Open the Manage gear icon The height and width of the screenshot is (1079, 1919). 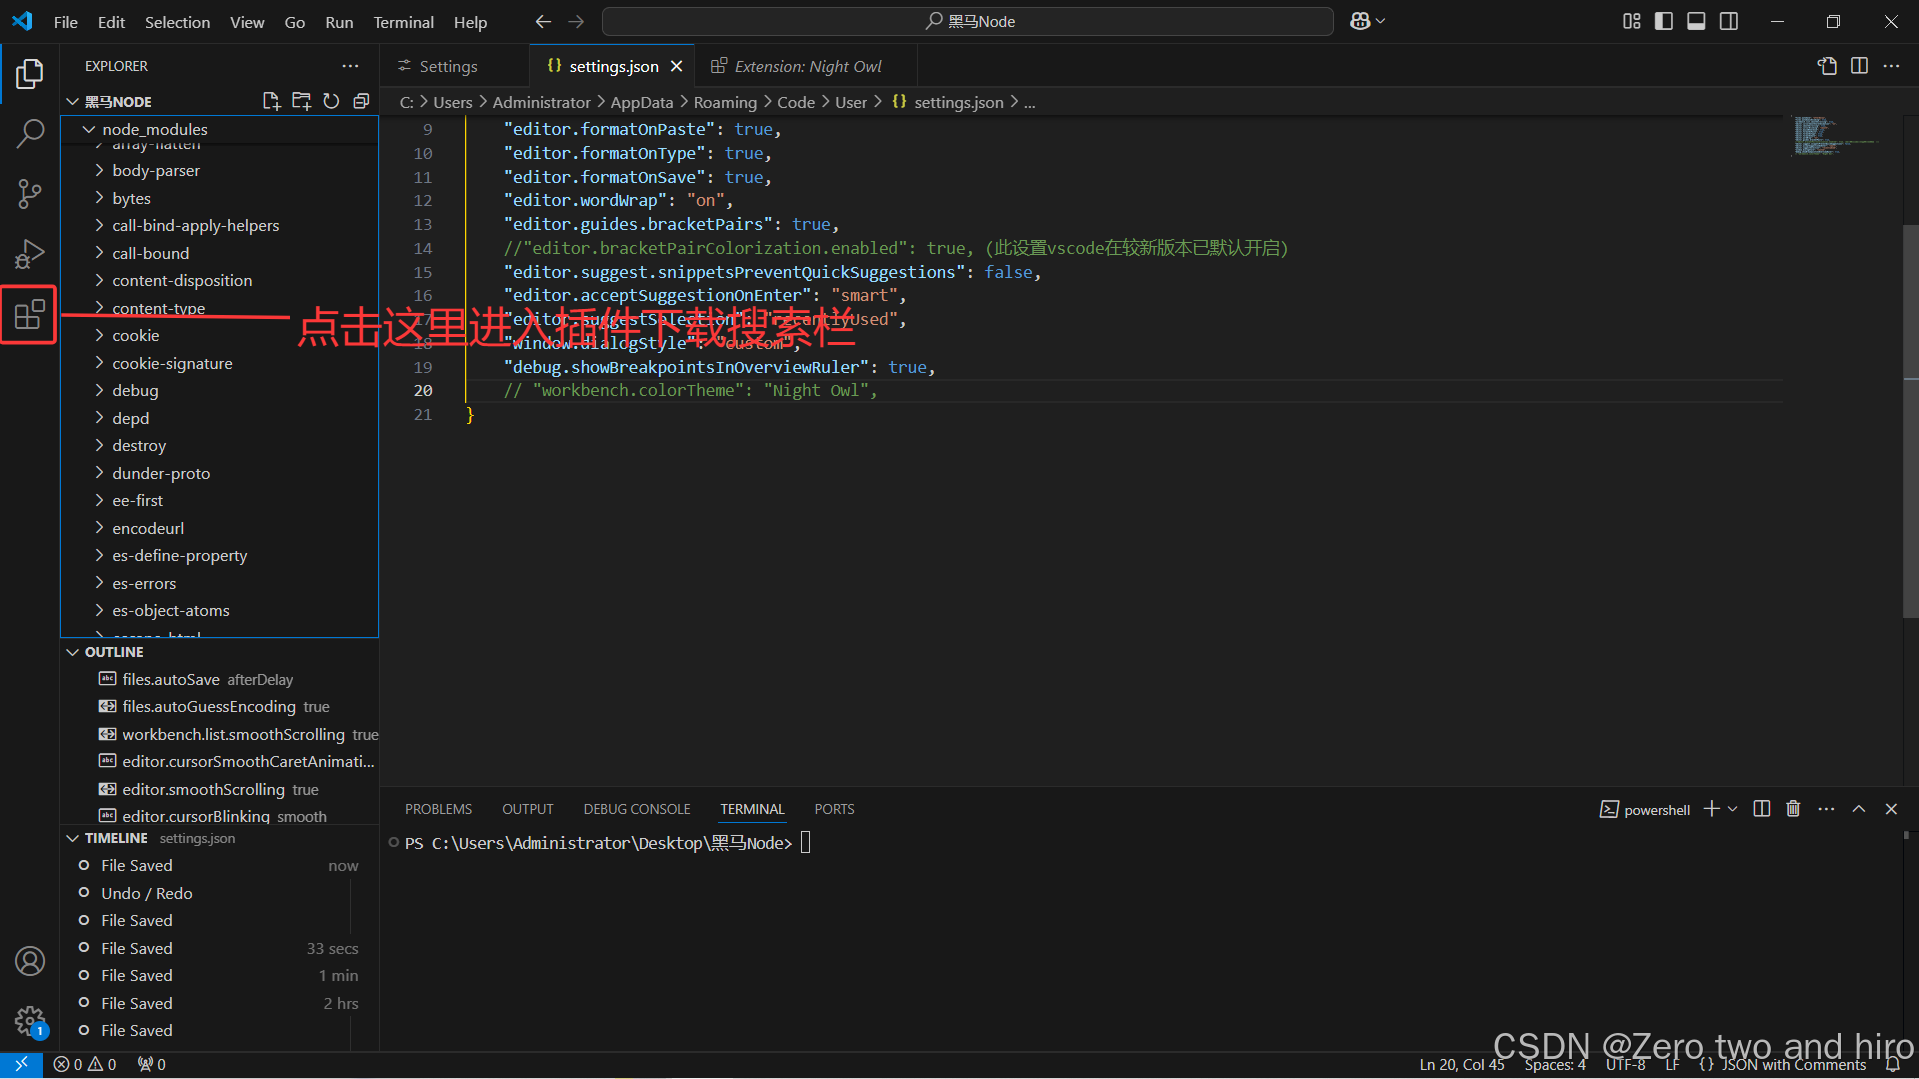(x=30, y=1021)
